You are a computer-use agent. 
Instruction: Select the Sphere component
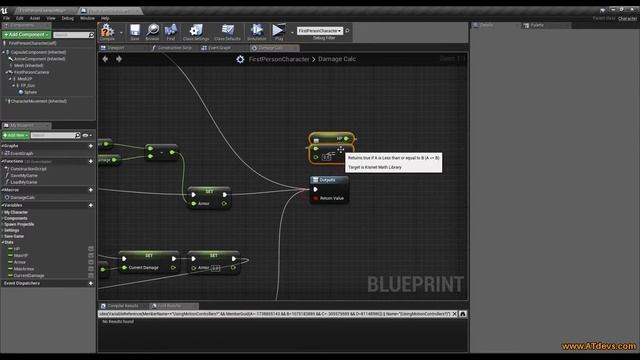click(x=30, y=92)
